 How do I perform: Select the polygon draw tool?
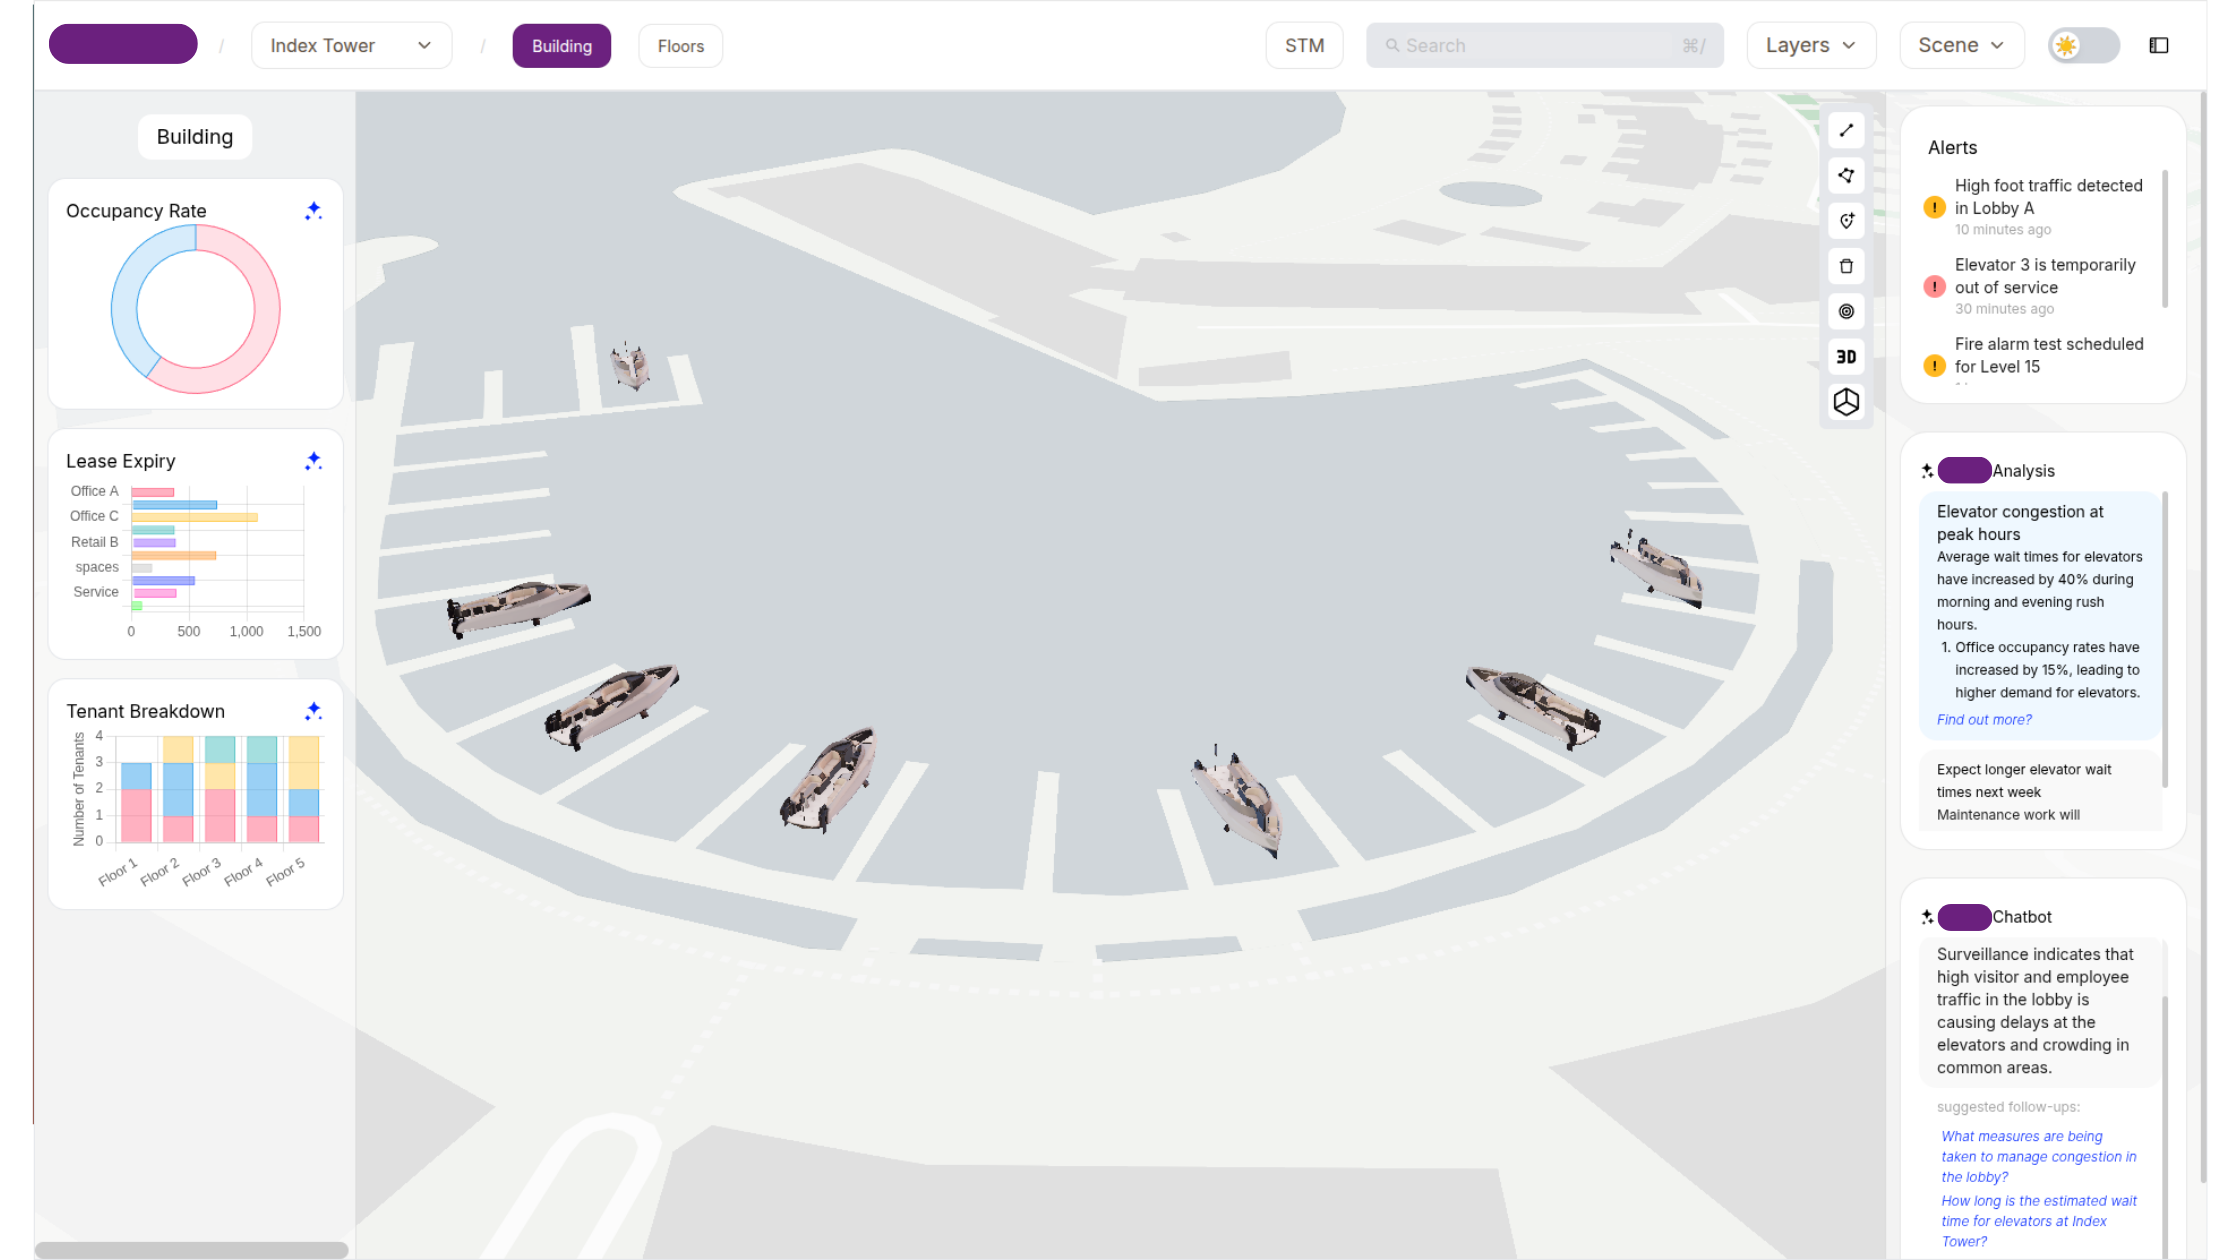pos(1846,175)
